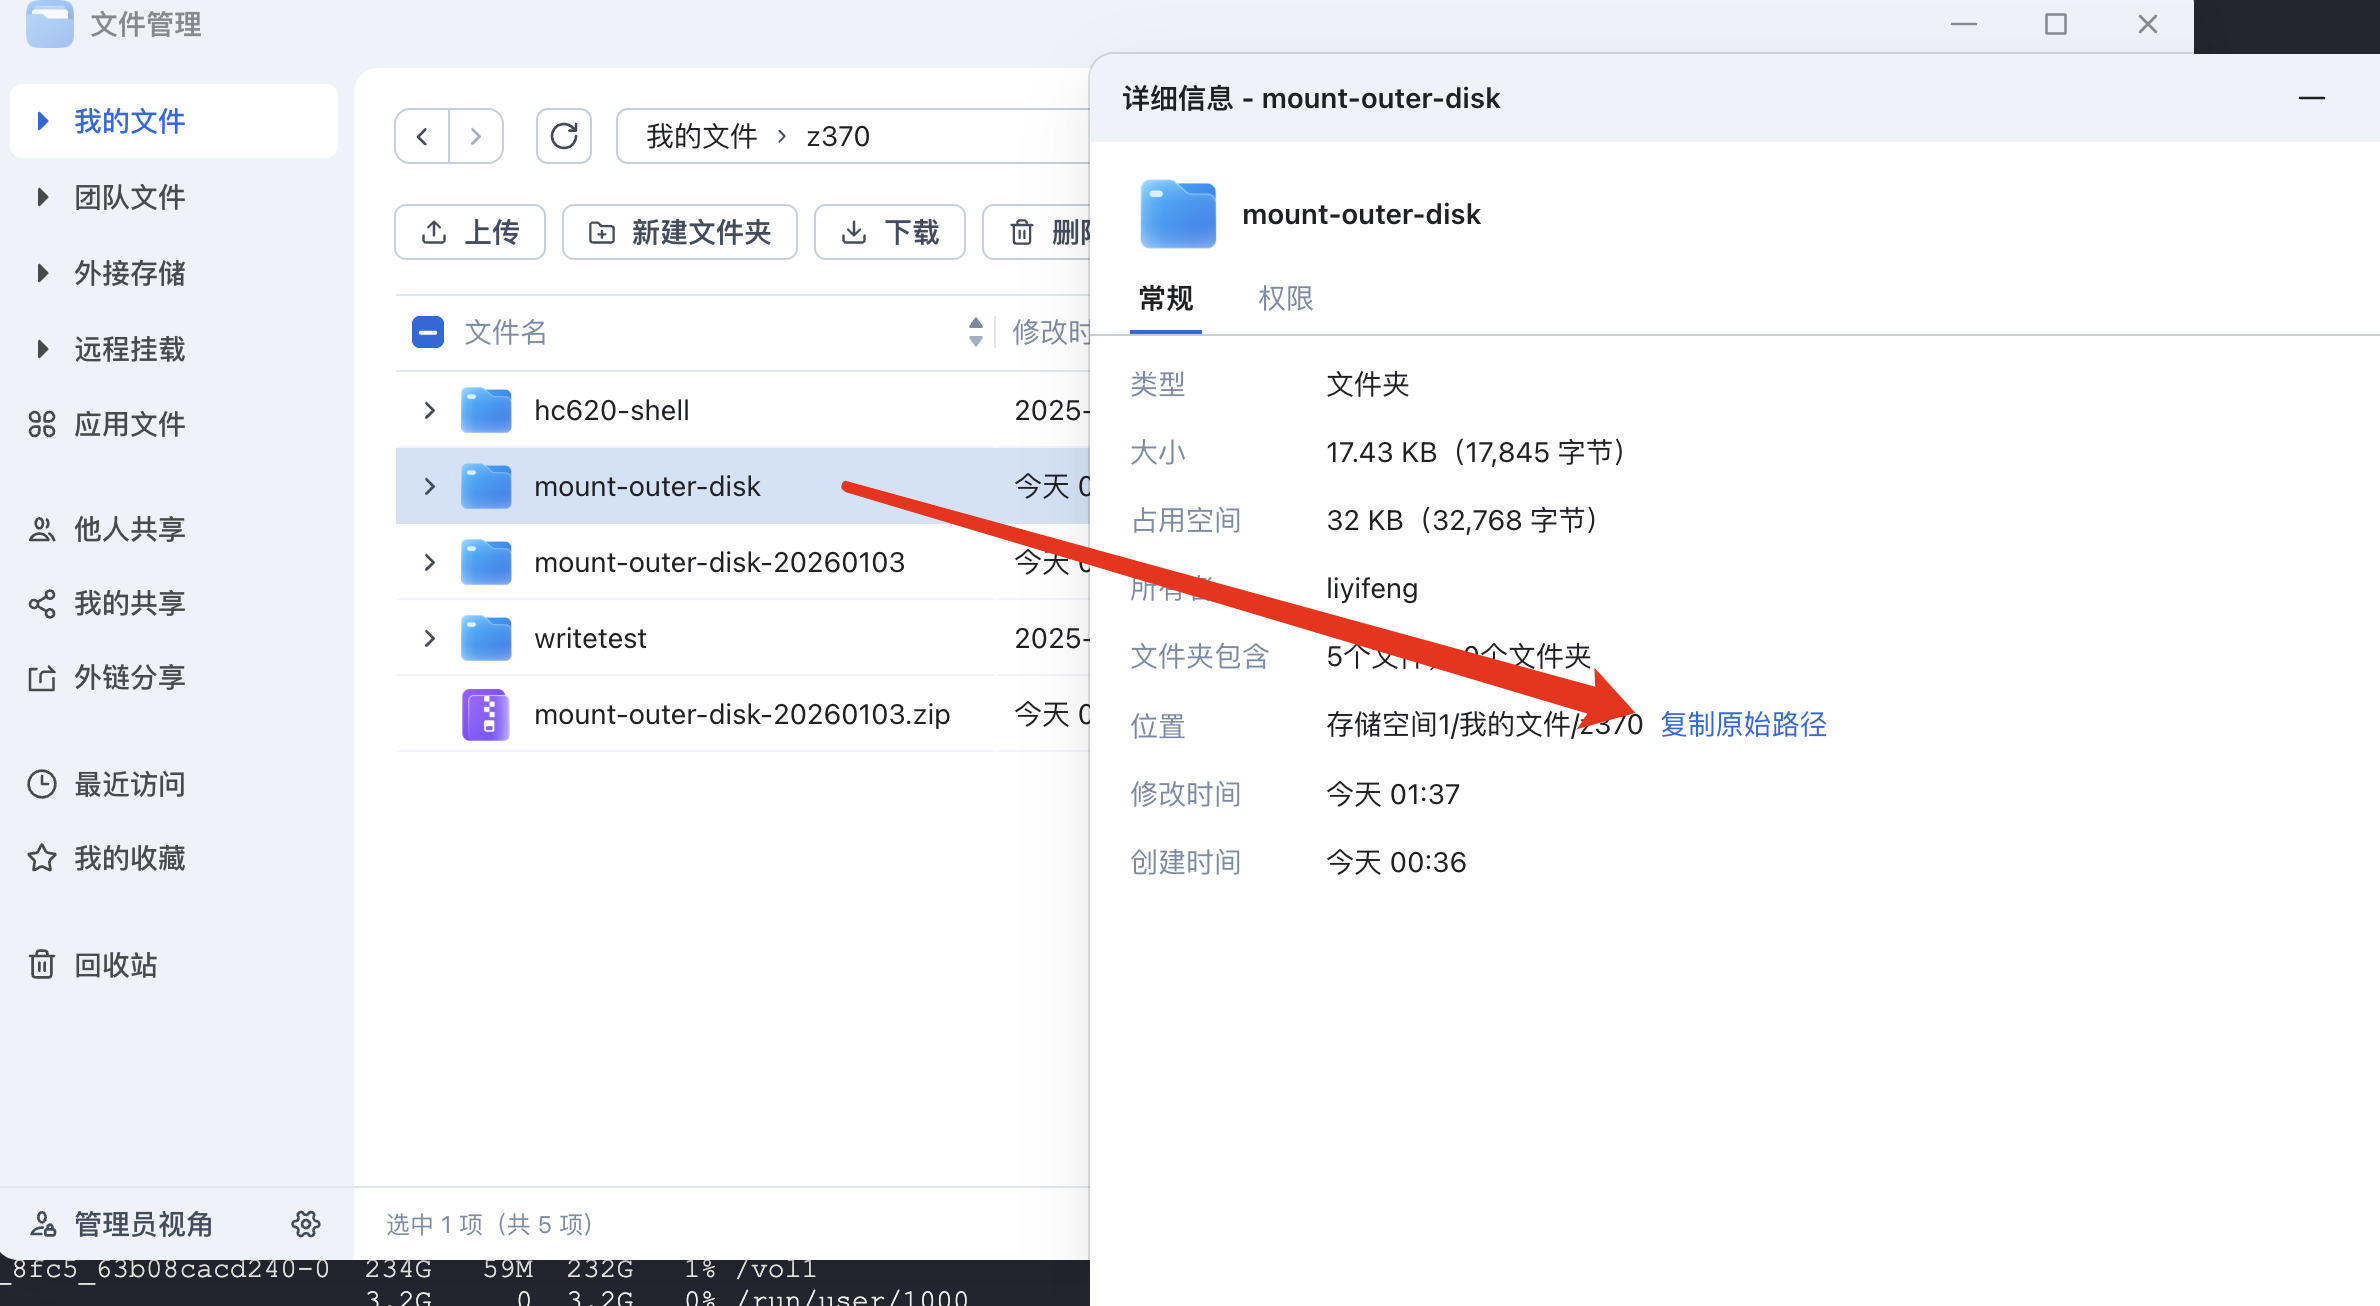Expand the writetest folder chevron

click(430, 638)
